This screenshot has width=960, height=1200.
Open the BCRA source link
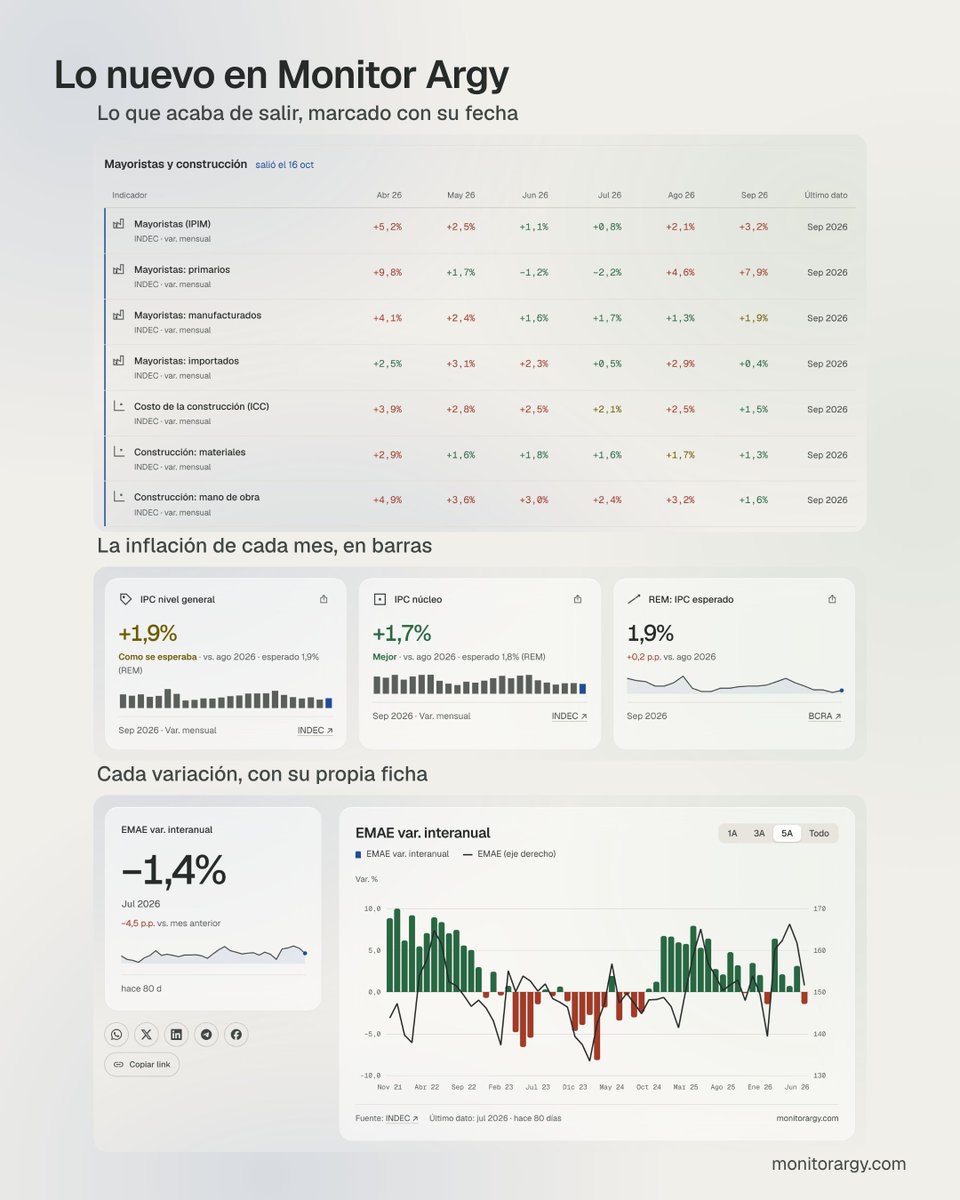click(x=825, y=716)
